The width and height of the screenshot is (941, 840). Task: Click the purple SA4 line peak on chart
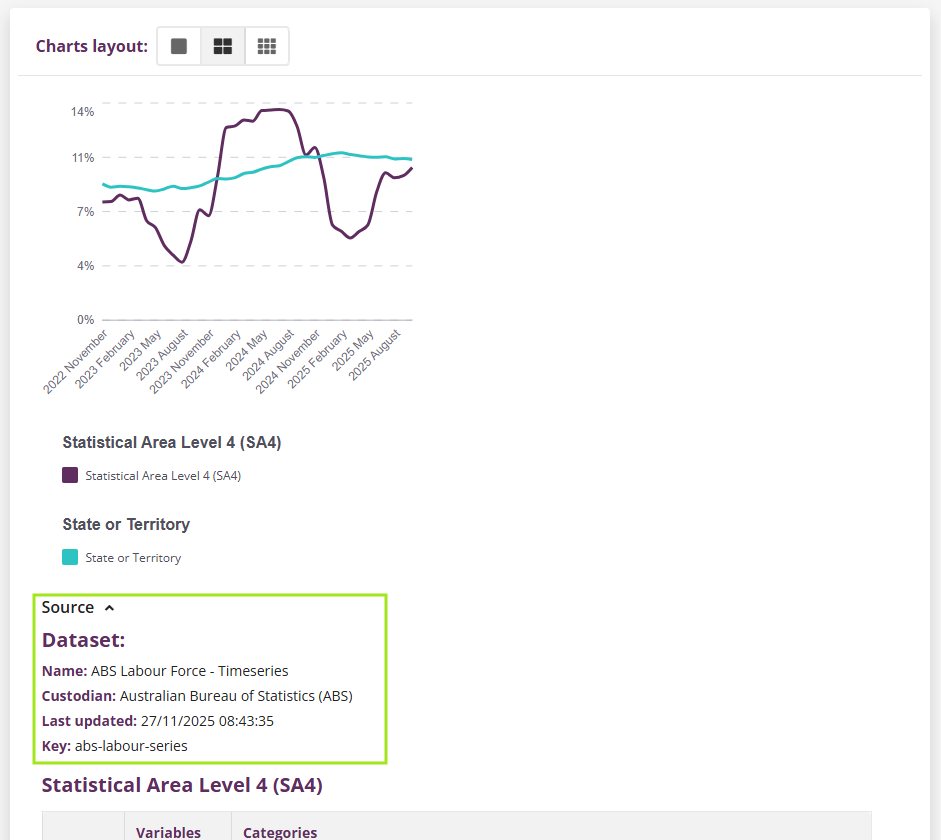[x=275, y=109]
